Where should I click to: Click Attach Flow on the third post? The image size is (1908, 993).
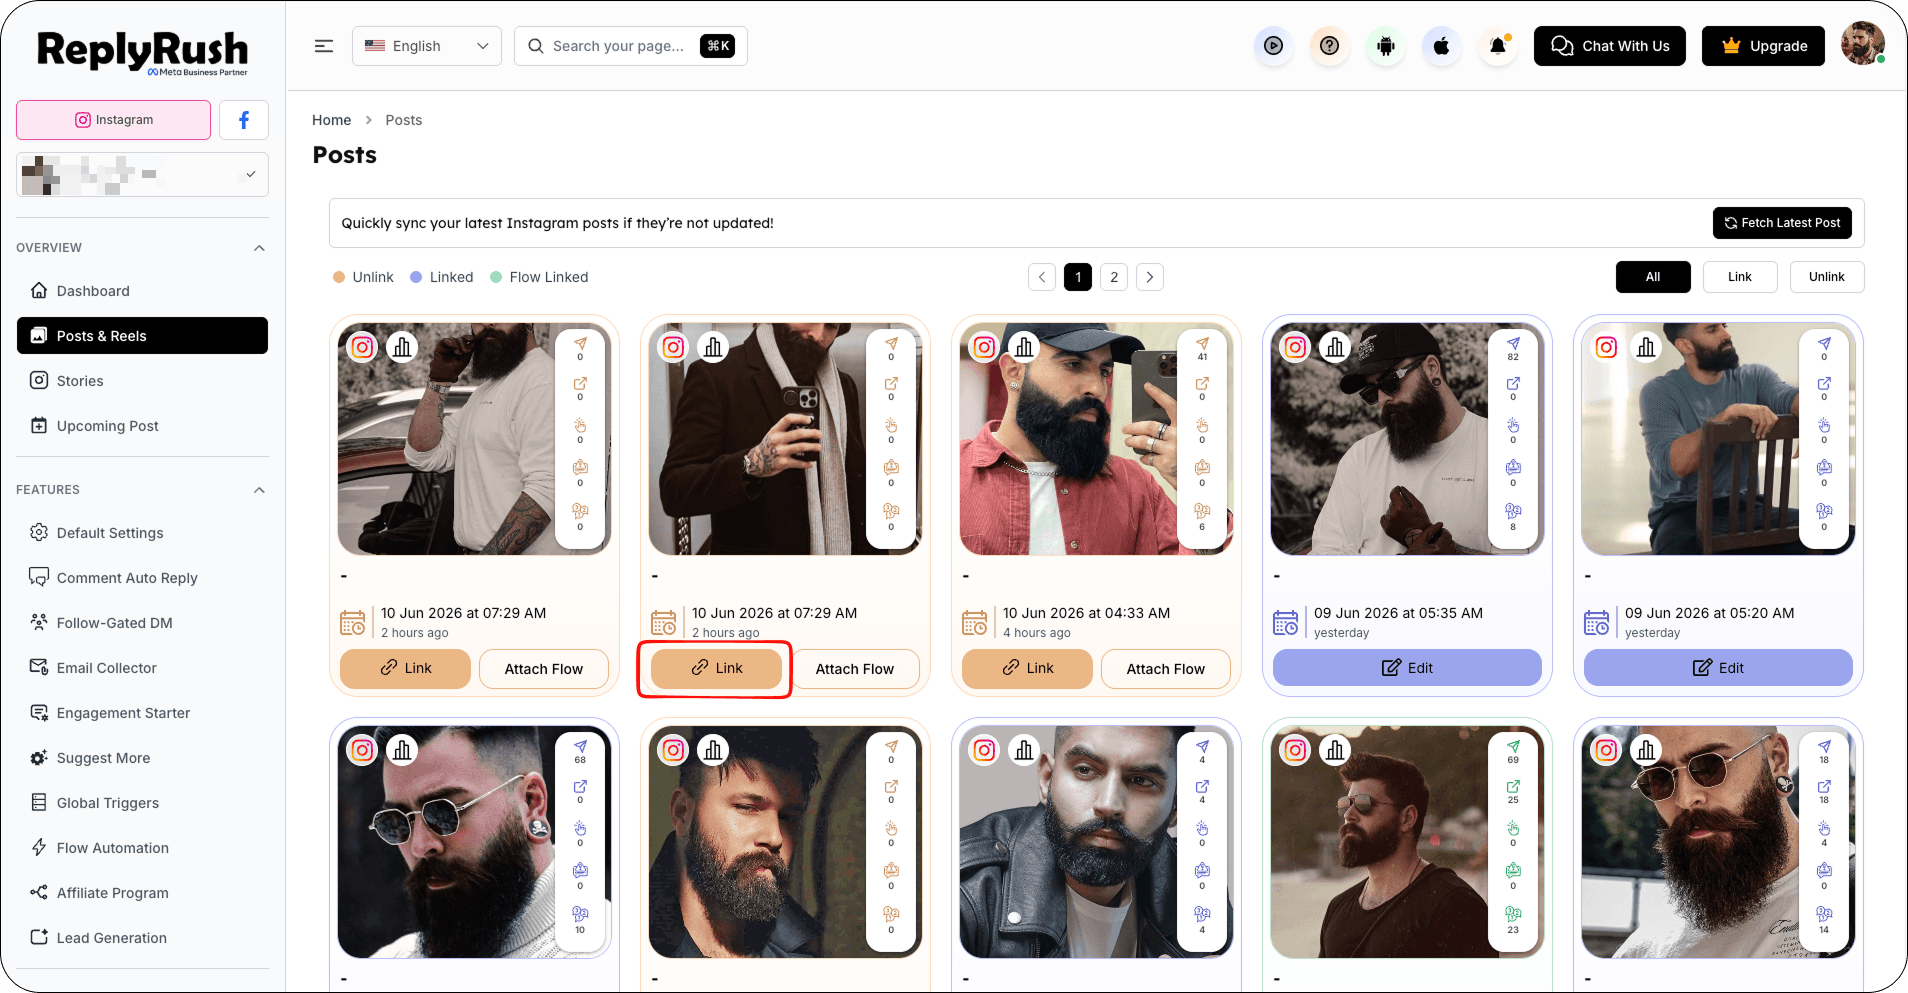[x=1166, y=669]
